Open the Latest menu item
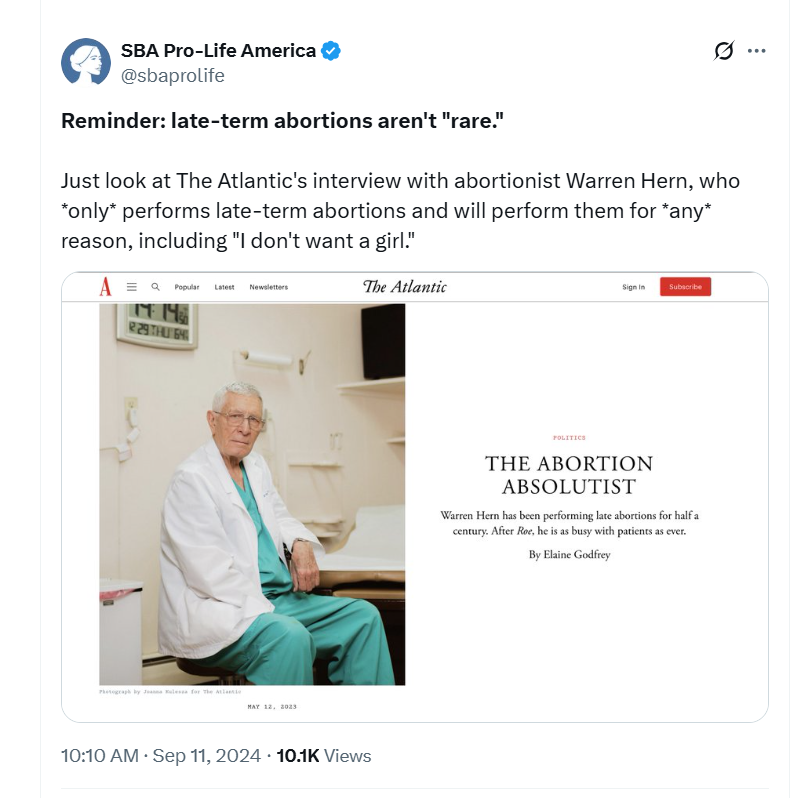Screen dimensions: 805x798 [224, 287]
